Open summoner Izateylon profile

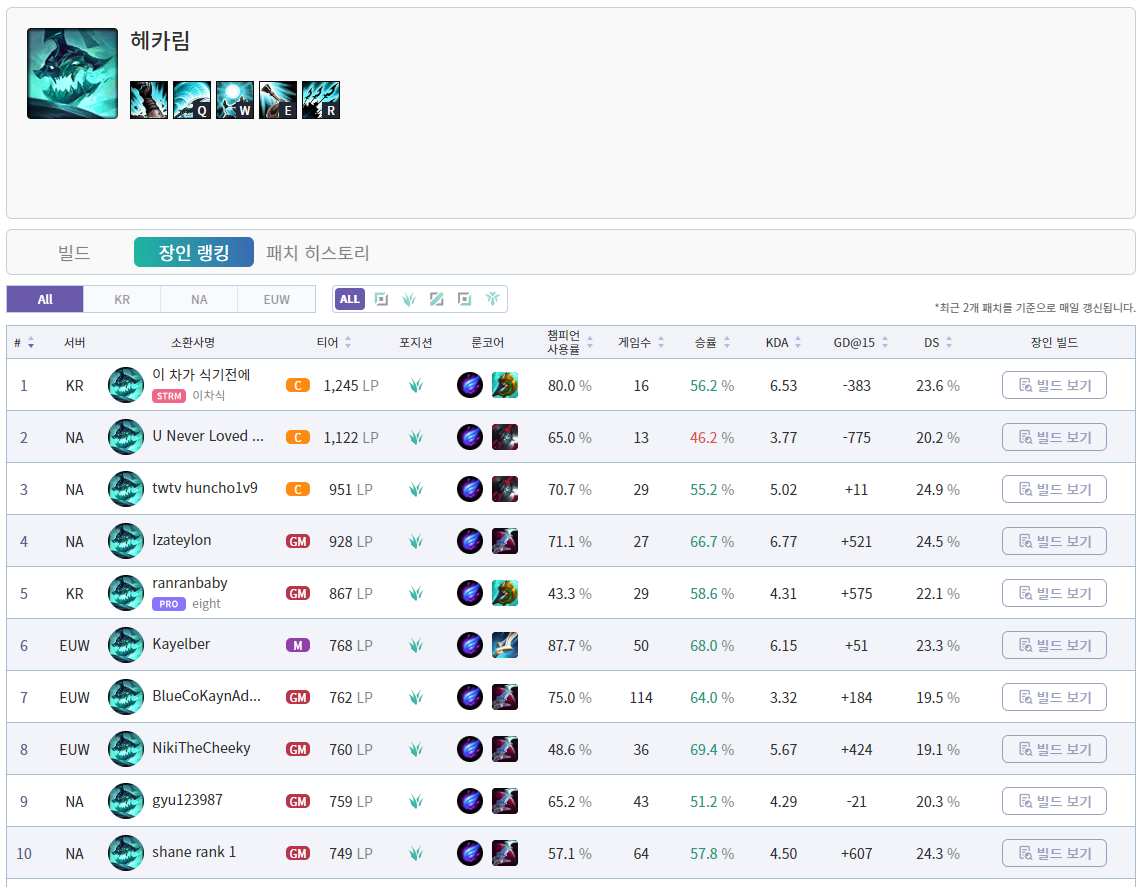coord(182,540)
